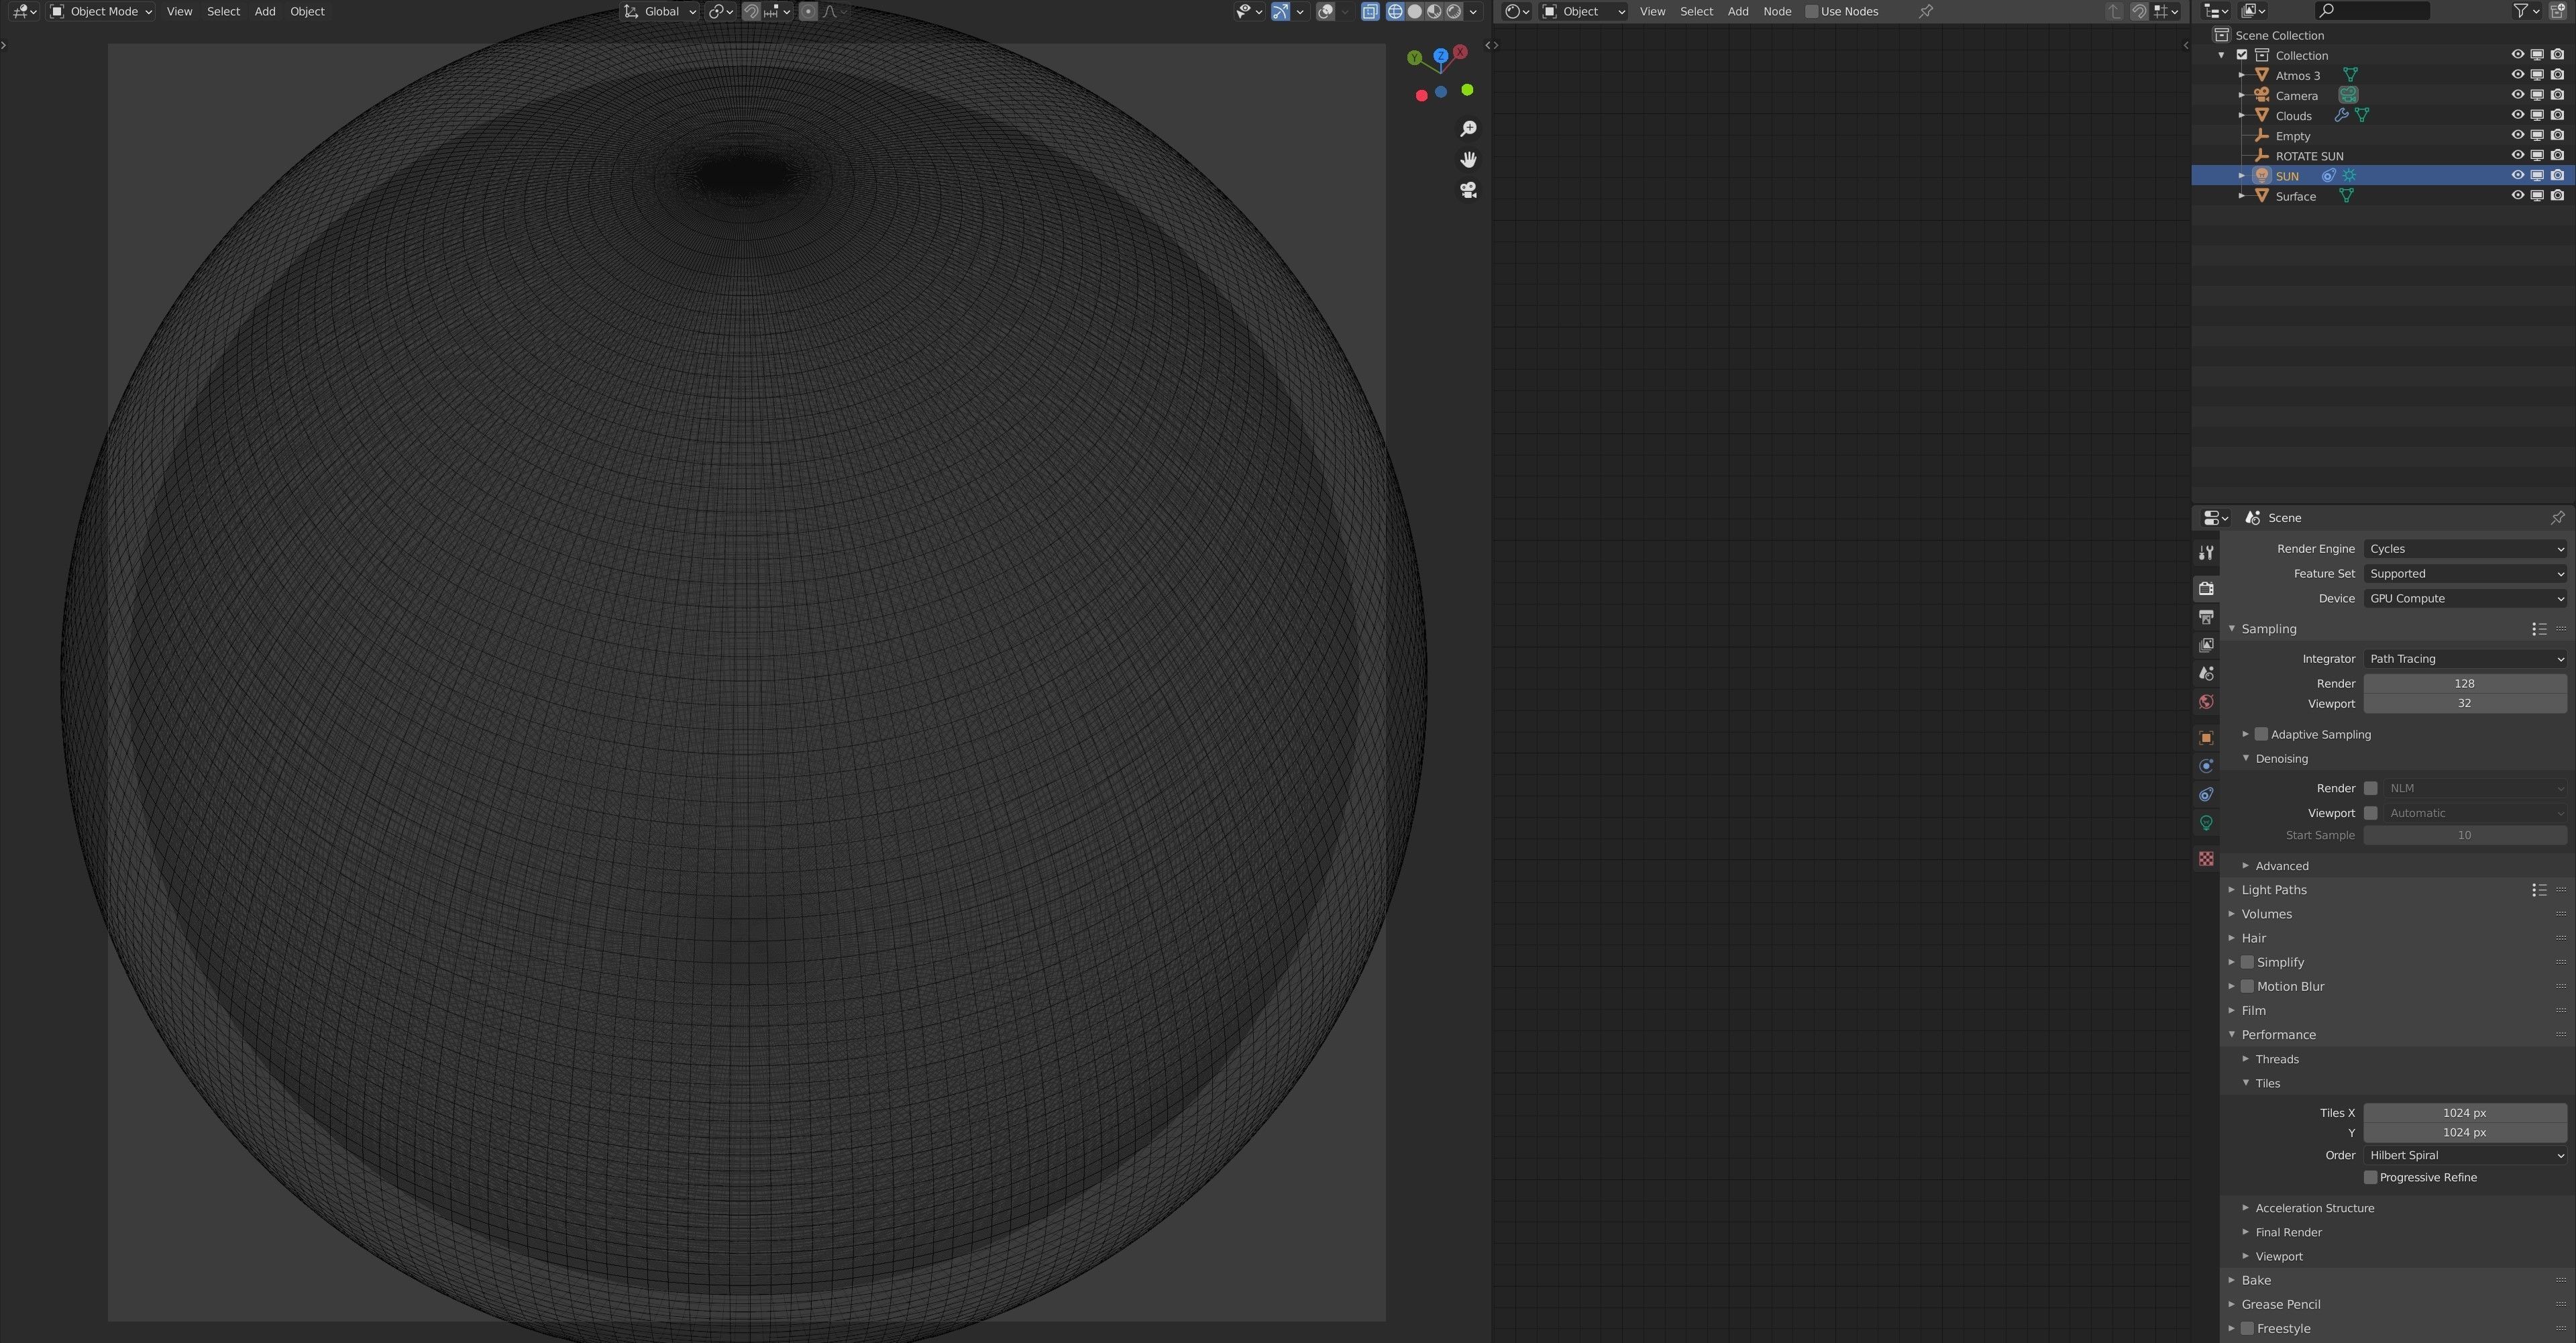Open the tile Order dropdown
Image resolution: width=2576 pixels, height=1343 pixels.
tap(2464, 1155)
